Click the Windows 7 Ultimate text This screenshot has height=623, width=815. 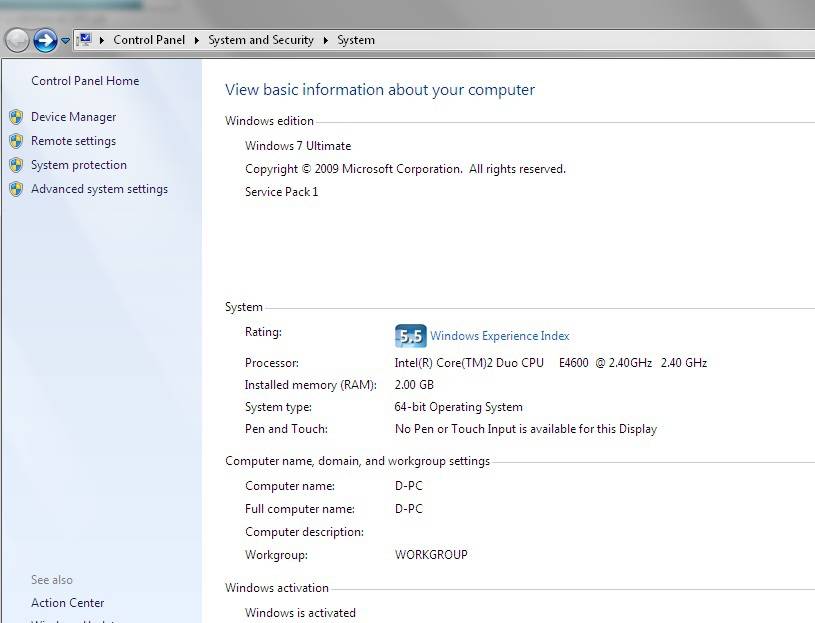298,145
